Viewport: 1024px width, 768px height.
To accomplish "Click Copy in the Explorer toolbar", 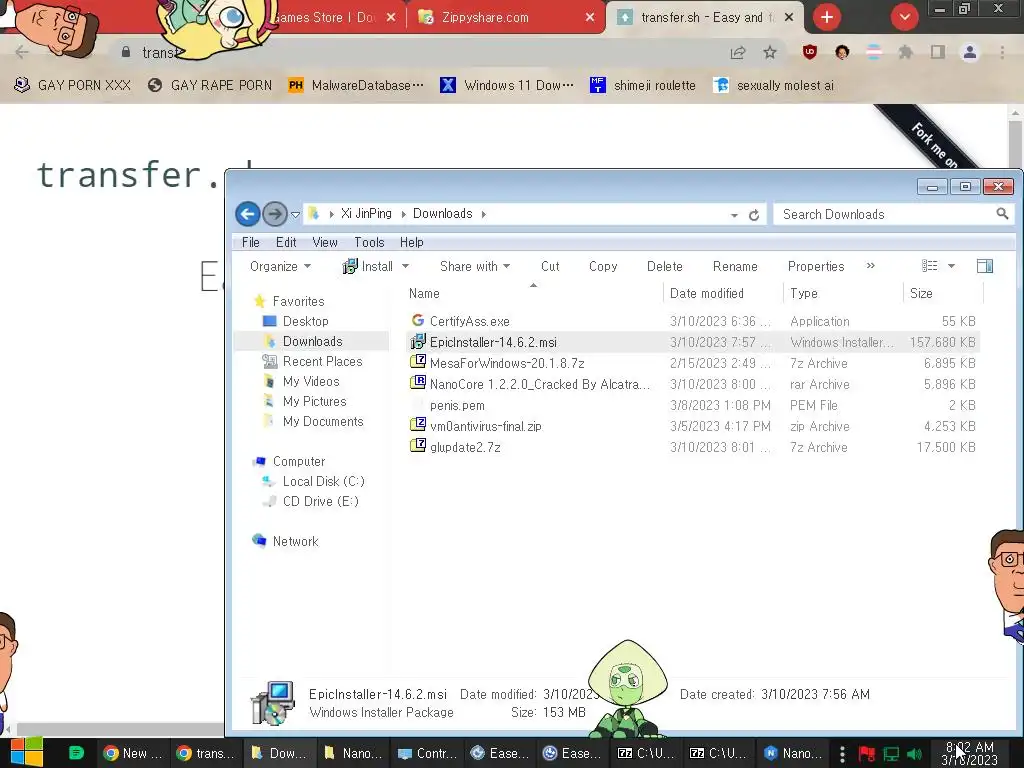I will coord(603,266).
